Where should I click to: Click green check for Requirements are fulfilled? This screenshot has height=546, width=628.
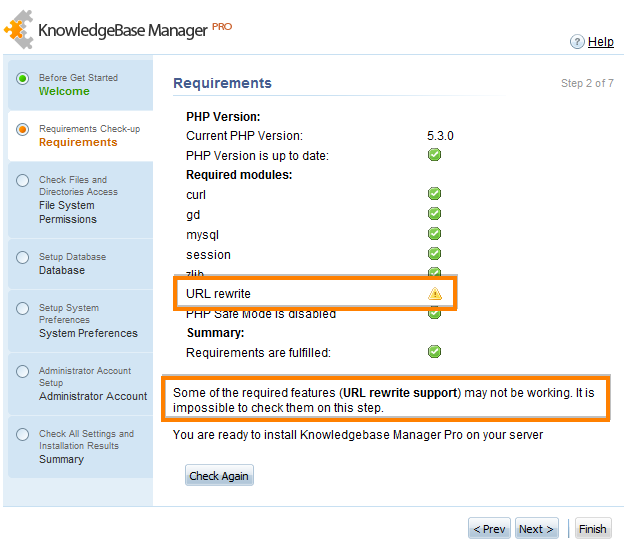(434, 352)
